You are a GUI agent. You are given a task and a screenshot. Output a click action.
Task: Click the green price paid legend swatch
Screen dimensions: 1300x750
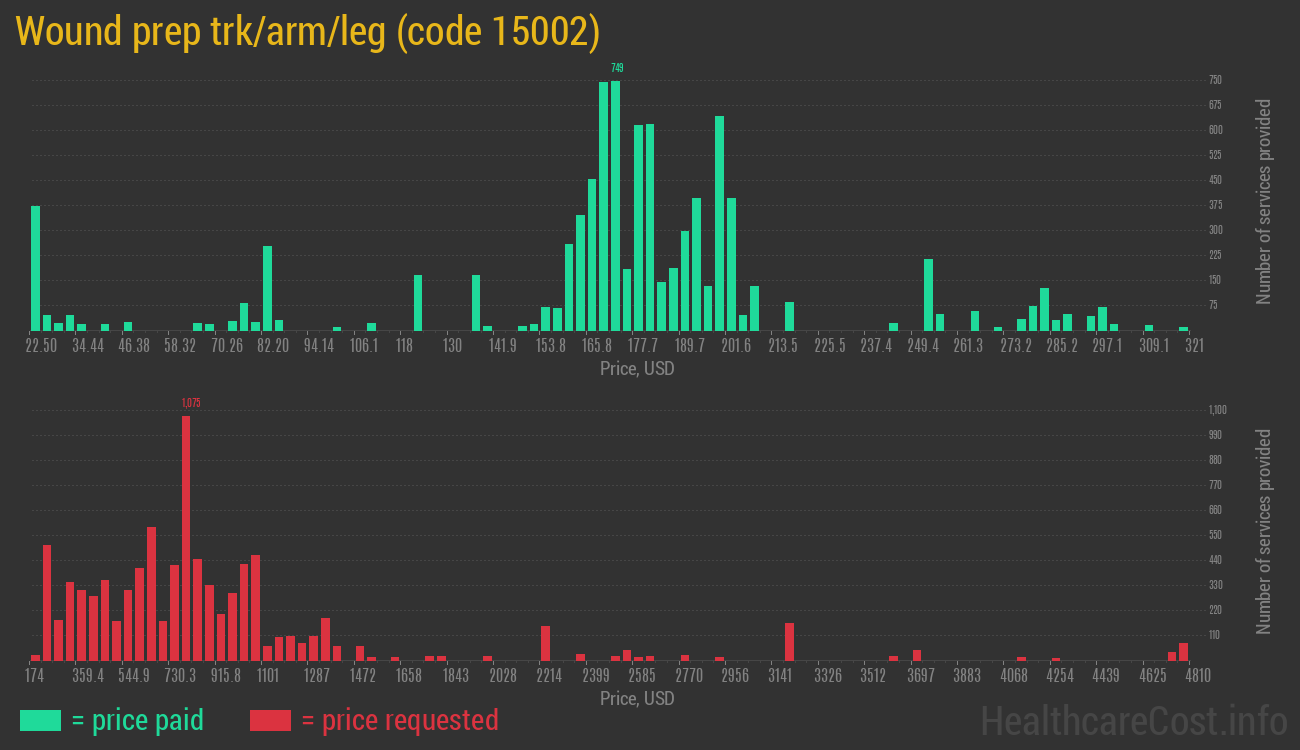(40, 720)
